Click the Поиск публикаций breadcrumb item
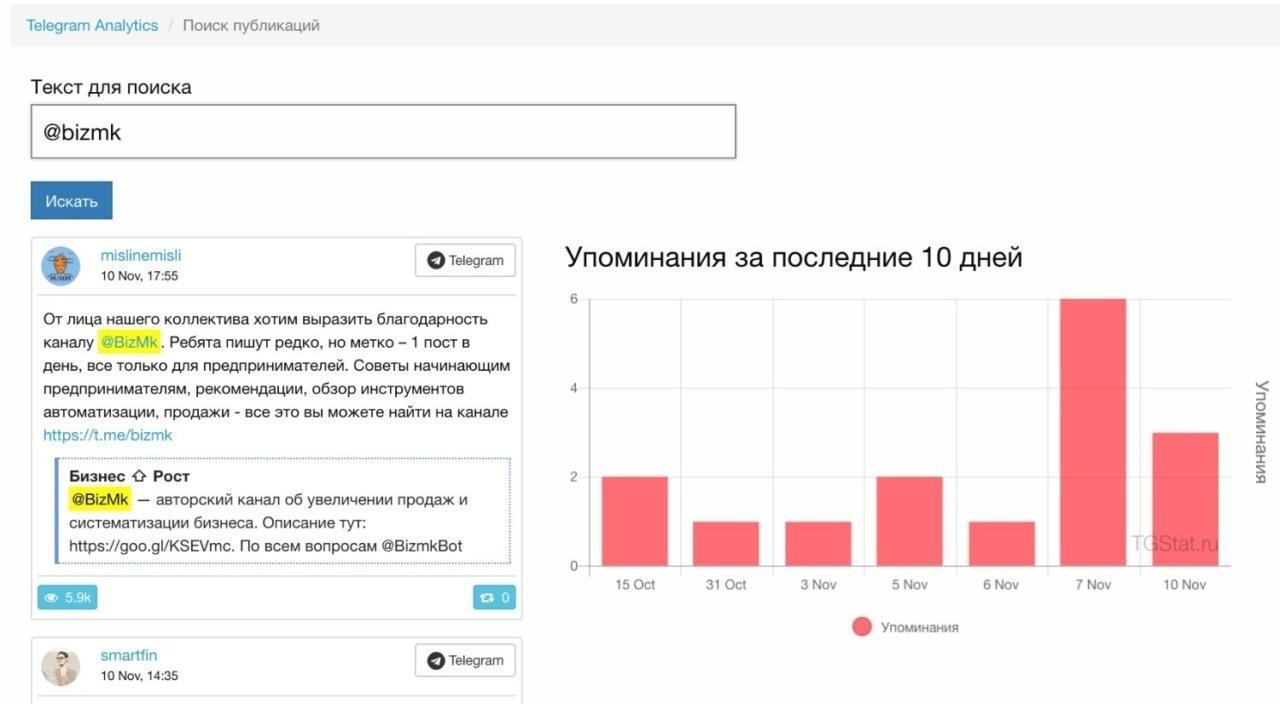This screenshot has height=704, width=1280. [251, 25]
